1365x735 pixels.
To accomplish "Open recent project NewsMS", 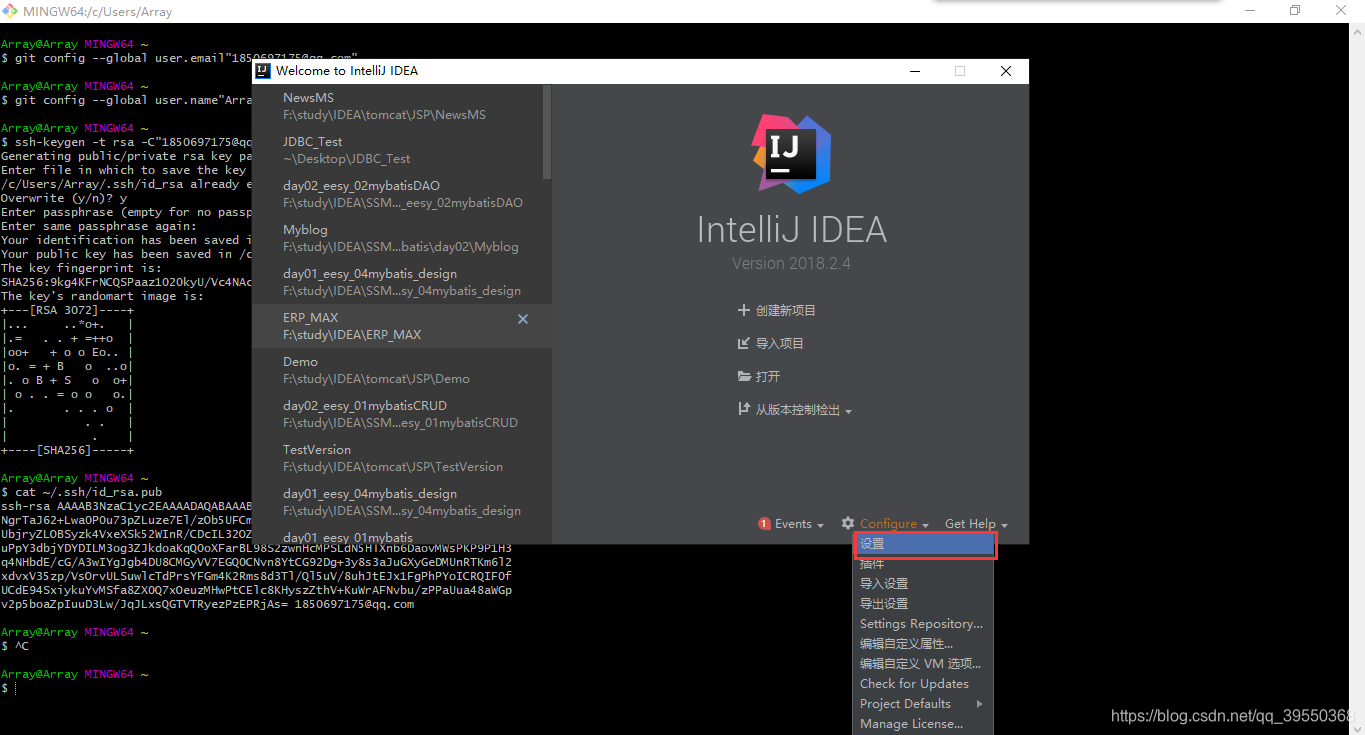I will point(398,106).
